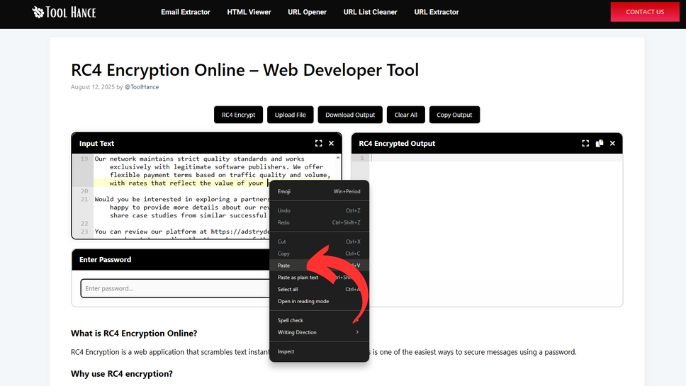Choose Paste from the context menu

tap(319, 265)
